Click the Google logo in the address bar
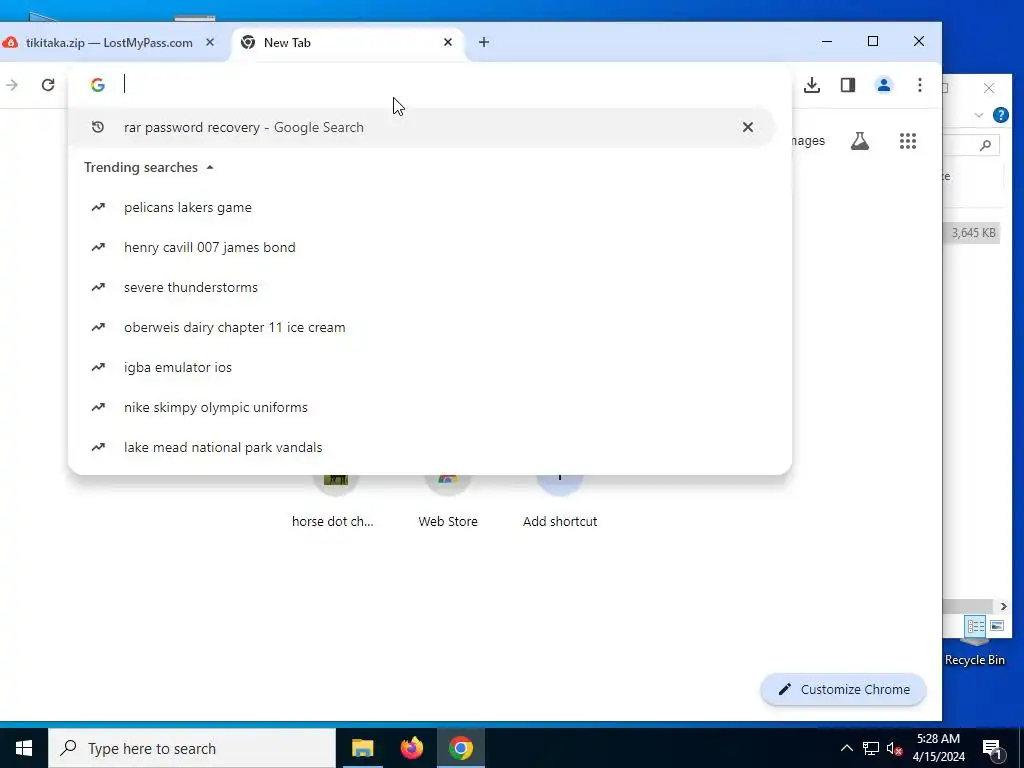The height and width of the screenshot is (768, 1024). click(x=98, y=85)
